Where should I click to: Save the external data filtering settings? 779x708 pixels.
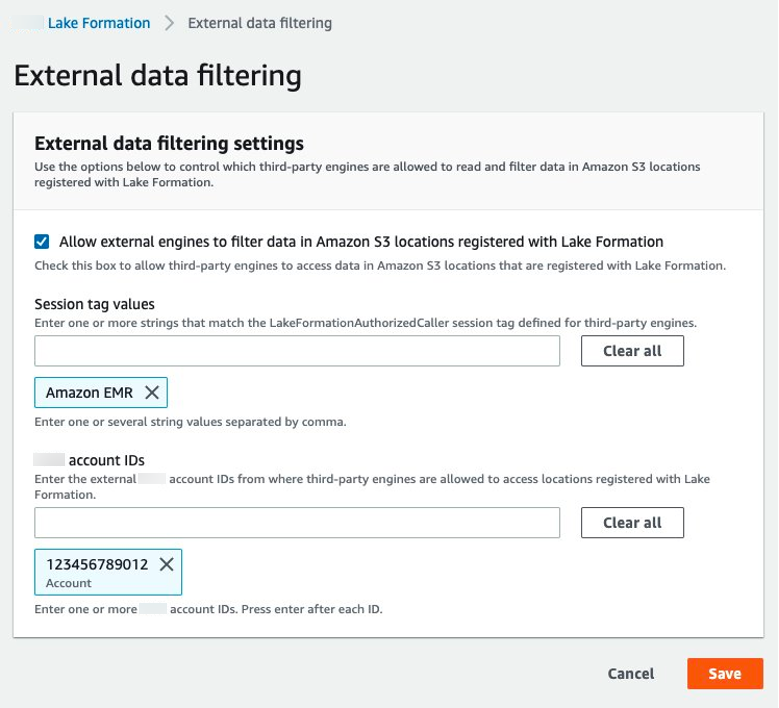click(x=725, y=674)
